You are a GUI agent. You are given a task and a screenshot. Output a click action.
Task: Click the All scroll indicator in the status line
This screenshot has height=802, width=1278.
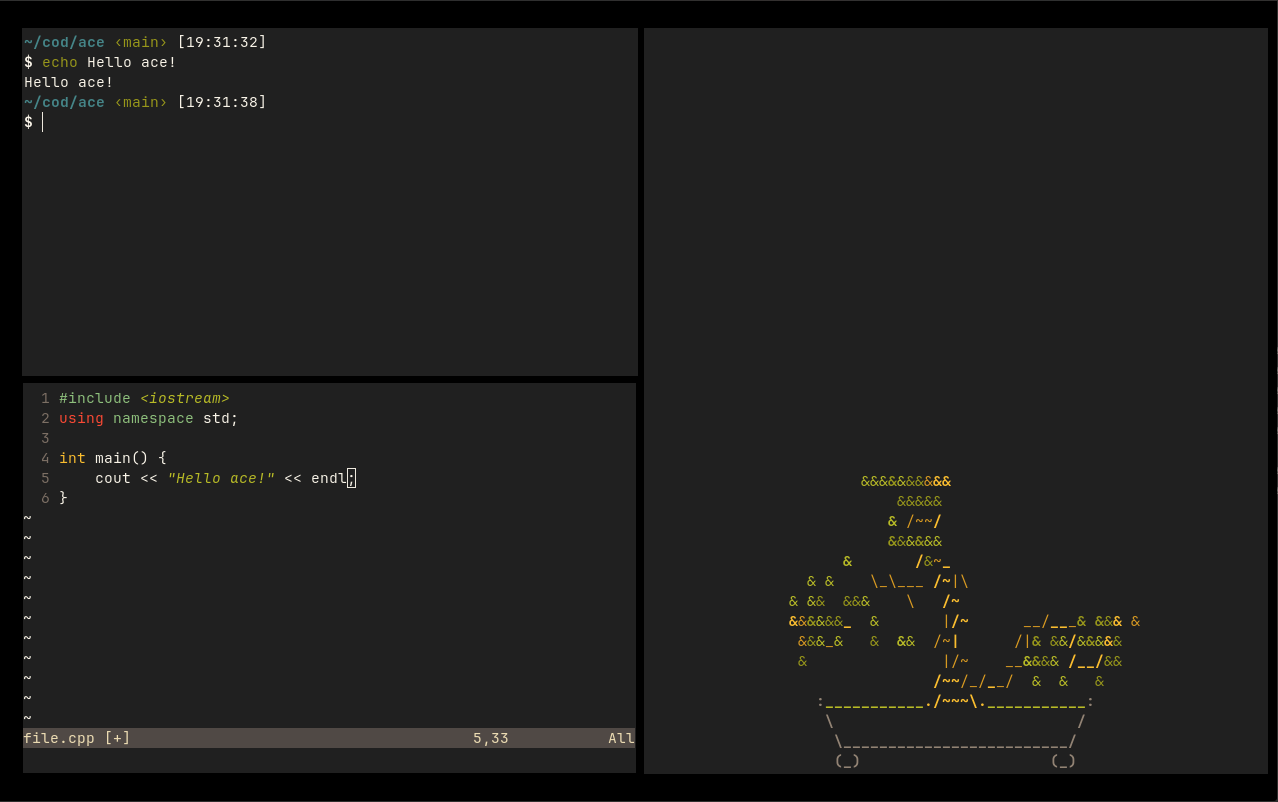621,738
